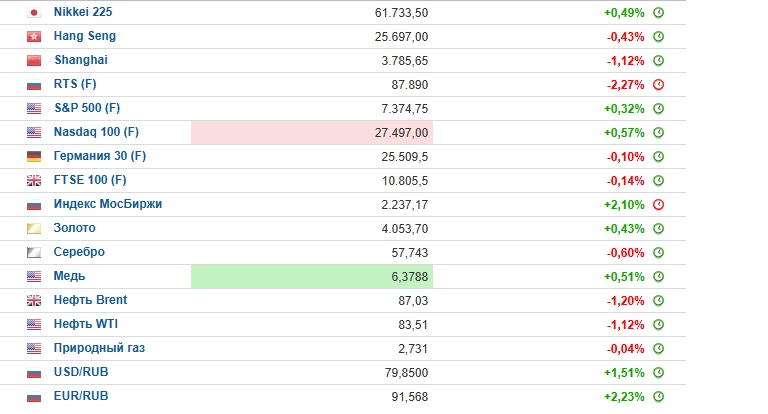
Task: Click the highlighted Nasdaq price 27.497,00
Action: coord(401,133)
